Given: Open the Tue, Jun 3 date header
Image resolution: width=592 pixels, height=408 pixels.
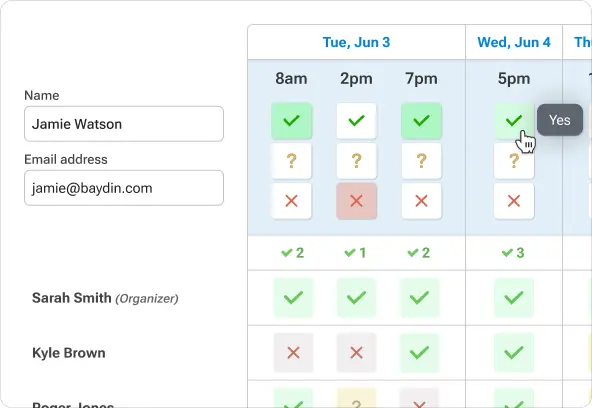Looking at the screenshot, I should pyautogui.click(x=356, y=42).
